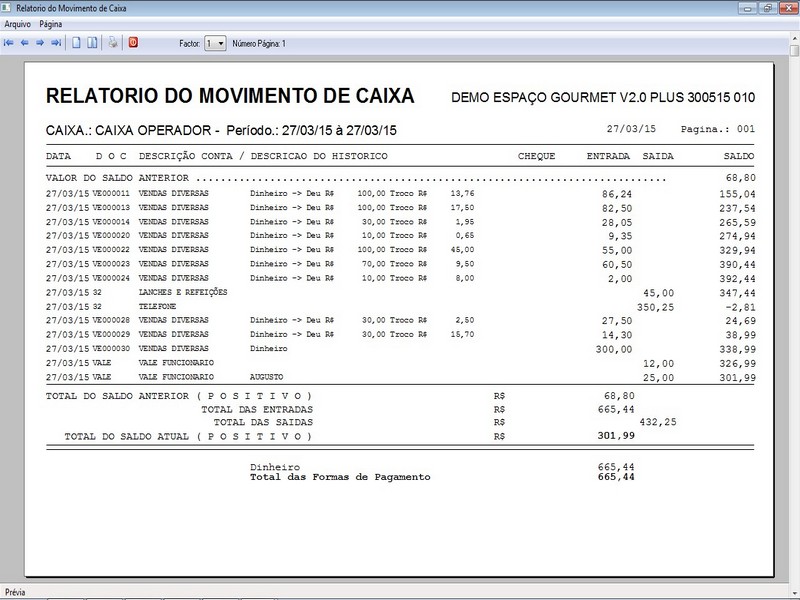Viewport: 800px width, 600px height.
Task: Click balance value 392,44
Action: [738, 279]
